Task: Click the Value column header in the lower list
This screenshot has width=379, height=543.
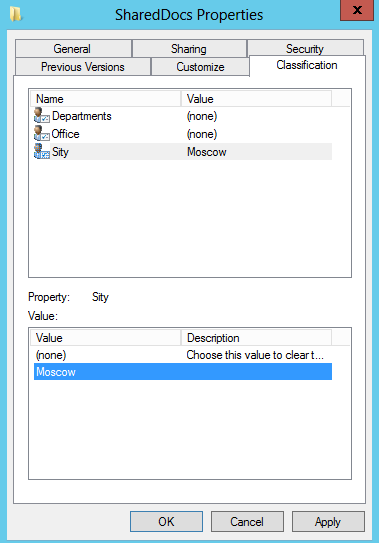Action: (106, 338)
